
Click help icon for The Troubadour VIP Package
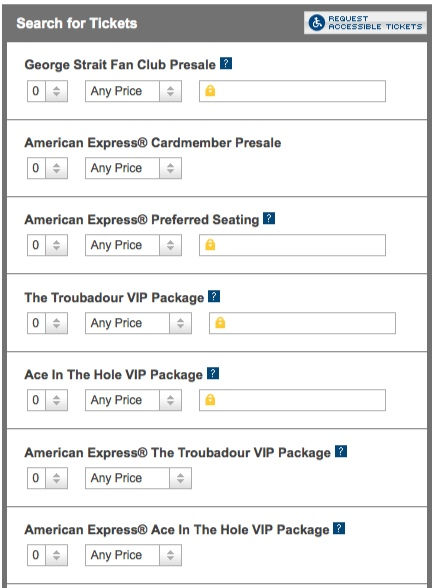click(x=214, y=296)
